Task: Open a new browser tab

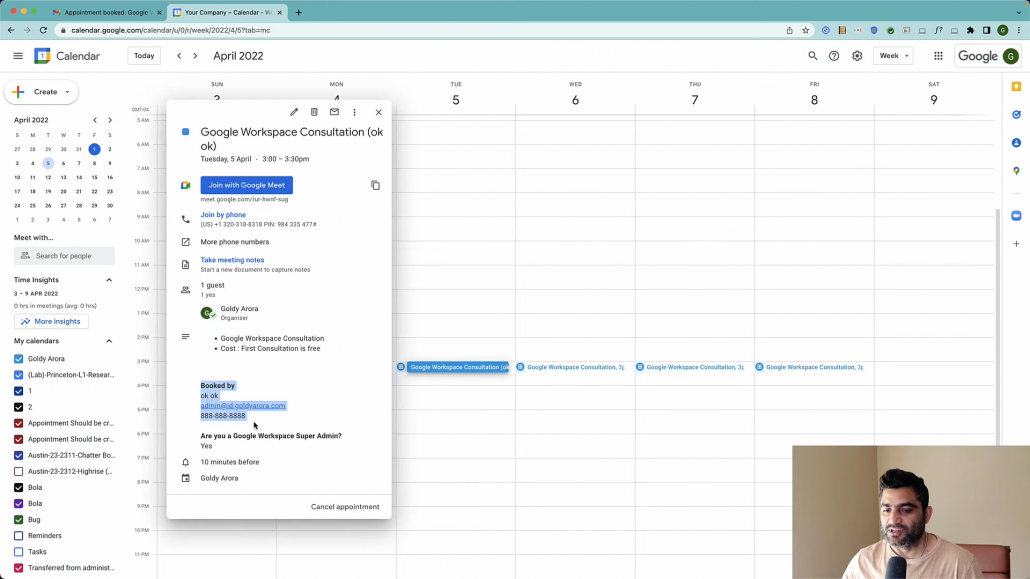Action: pos(298,12)
